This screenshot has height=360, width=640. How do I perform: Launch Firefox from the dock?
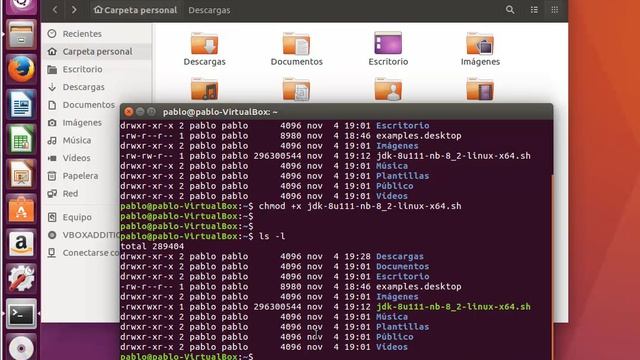tap(21, 69)
